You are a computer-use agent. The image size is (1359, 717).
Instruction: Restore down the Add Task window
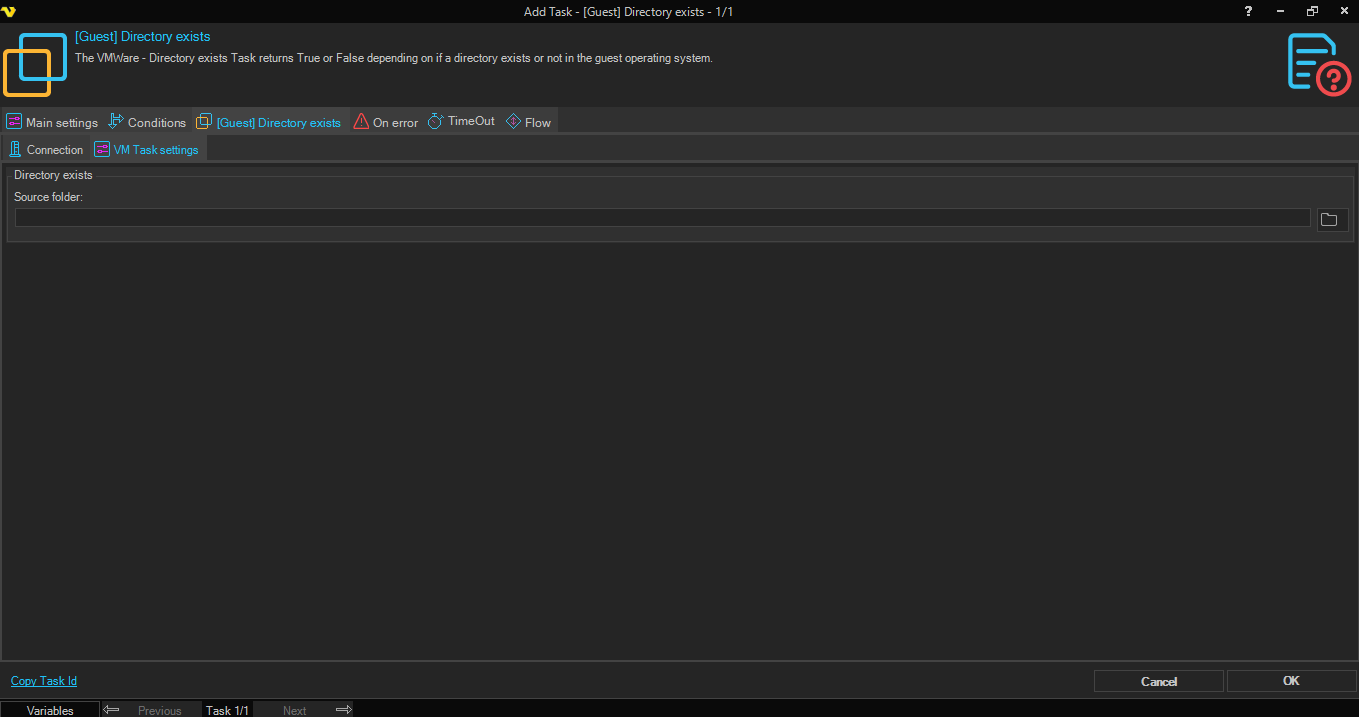click(1312, 11)
